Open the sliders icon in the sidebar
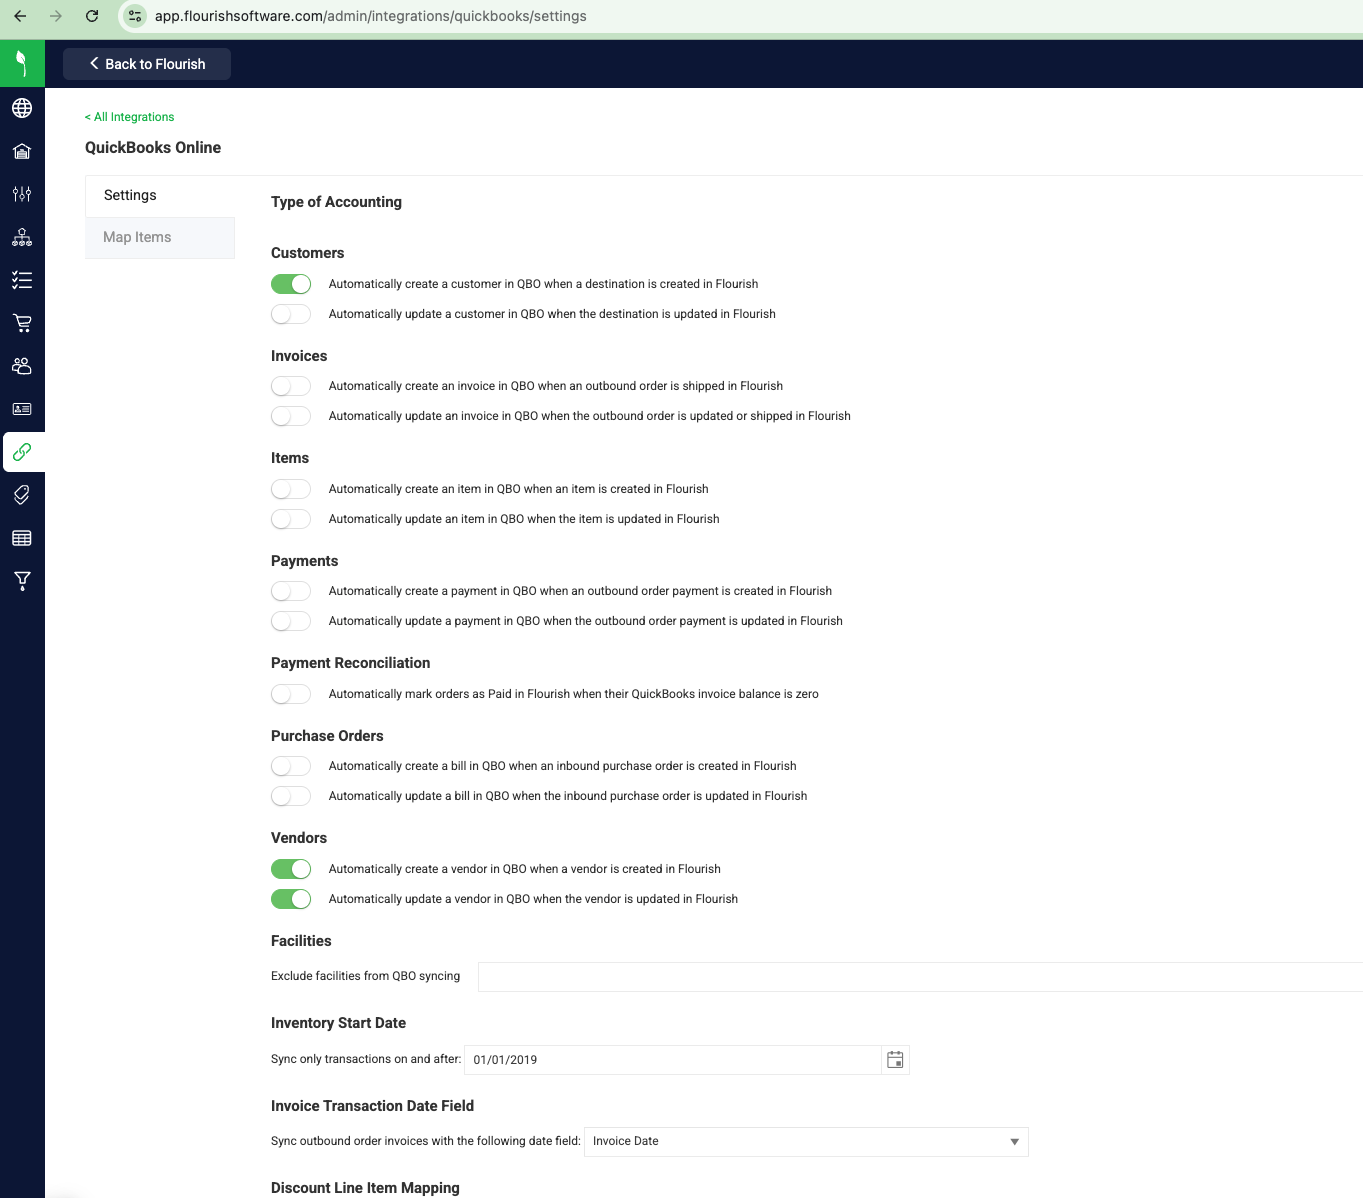 (22, 194)
